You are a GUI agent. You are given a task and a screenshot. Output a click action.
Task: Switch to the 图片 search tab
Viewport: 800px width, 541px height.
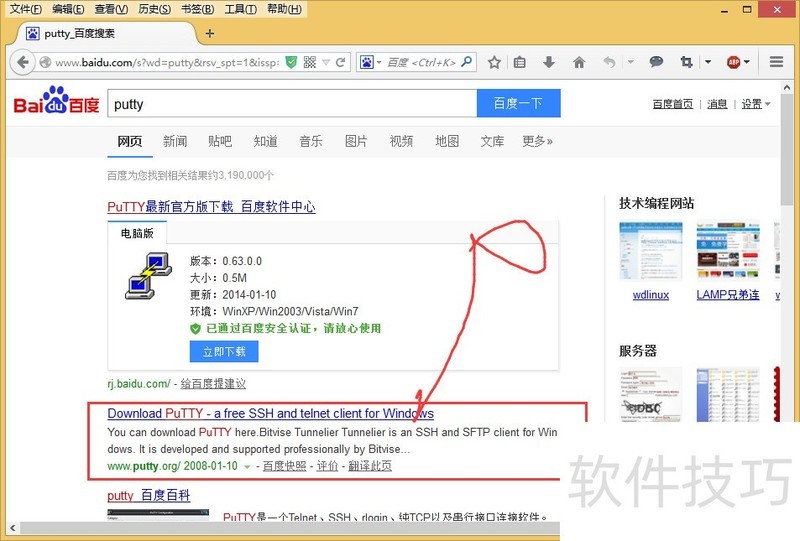click(356, 141)
